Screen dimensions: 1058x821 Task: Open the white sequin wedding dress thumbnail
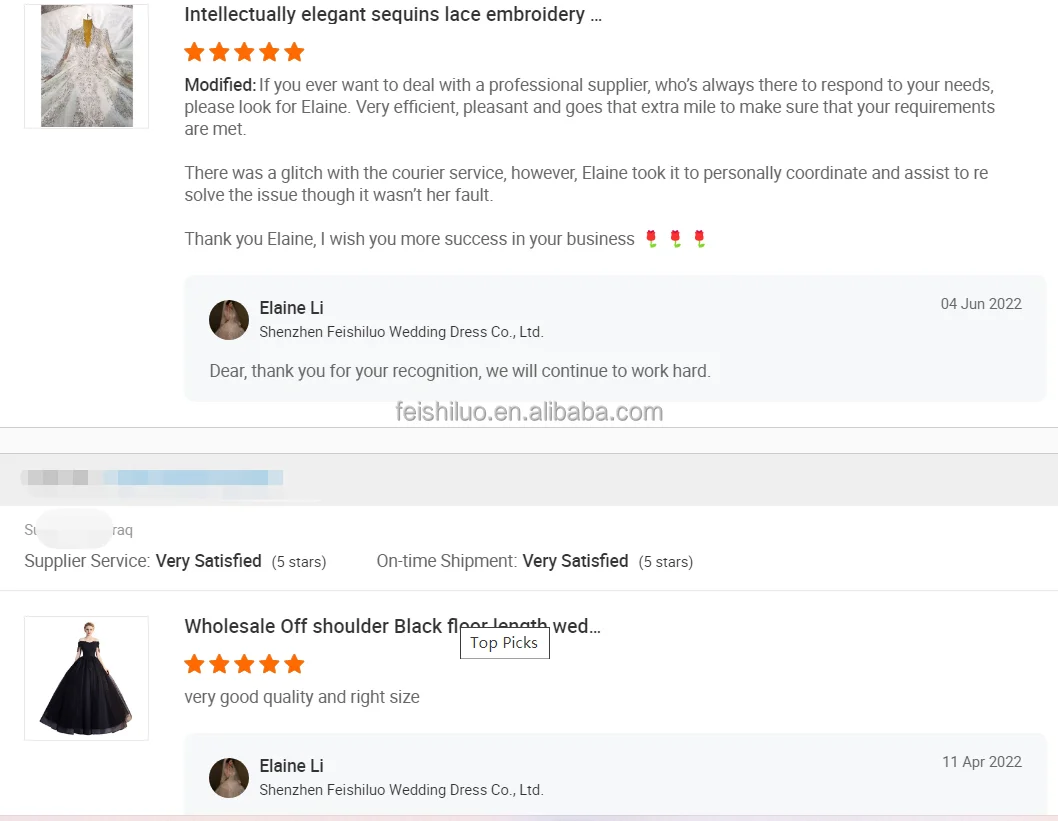[x=86, y=66]
